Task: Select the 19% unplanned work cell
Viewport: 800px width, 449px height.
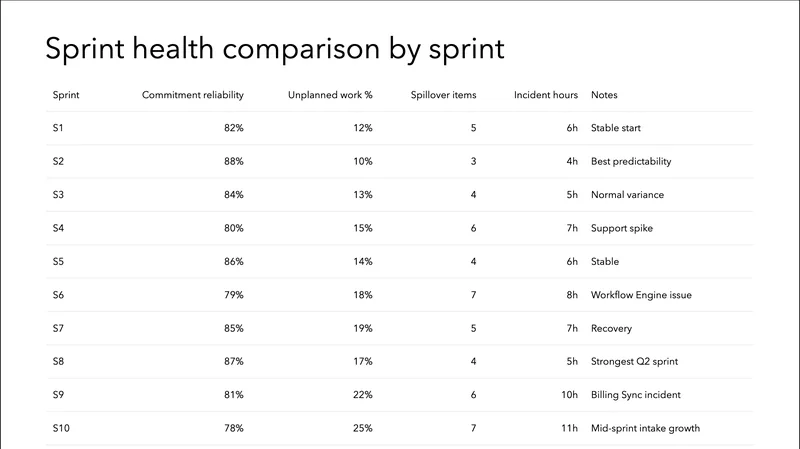Action: coord(362,328)
